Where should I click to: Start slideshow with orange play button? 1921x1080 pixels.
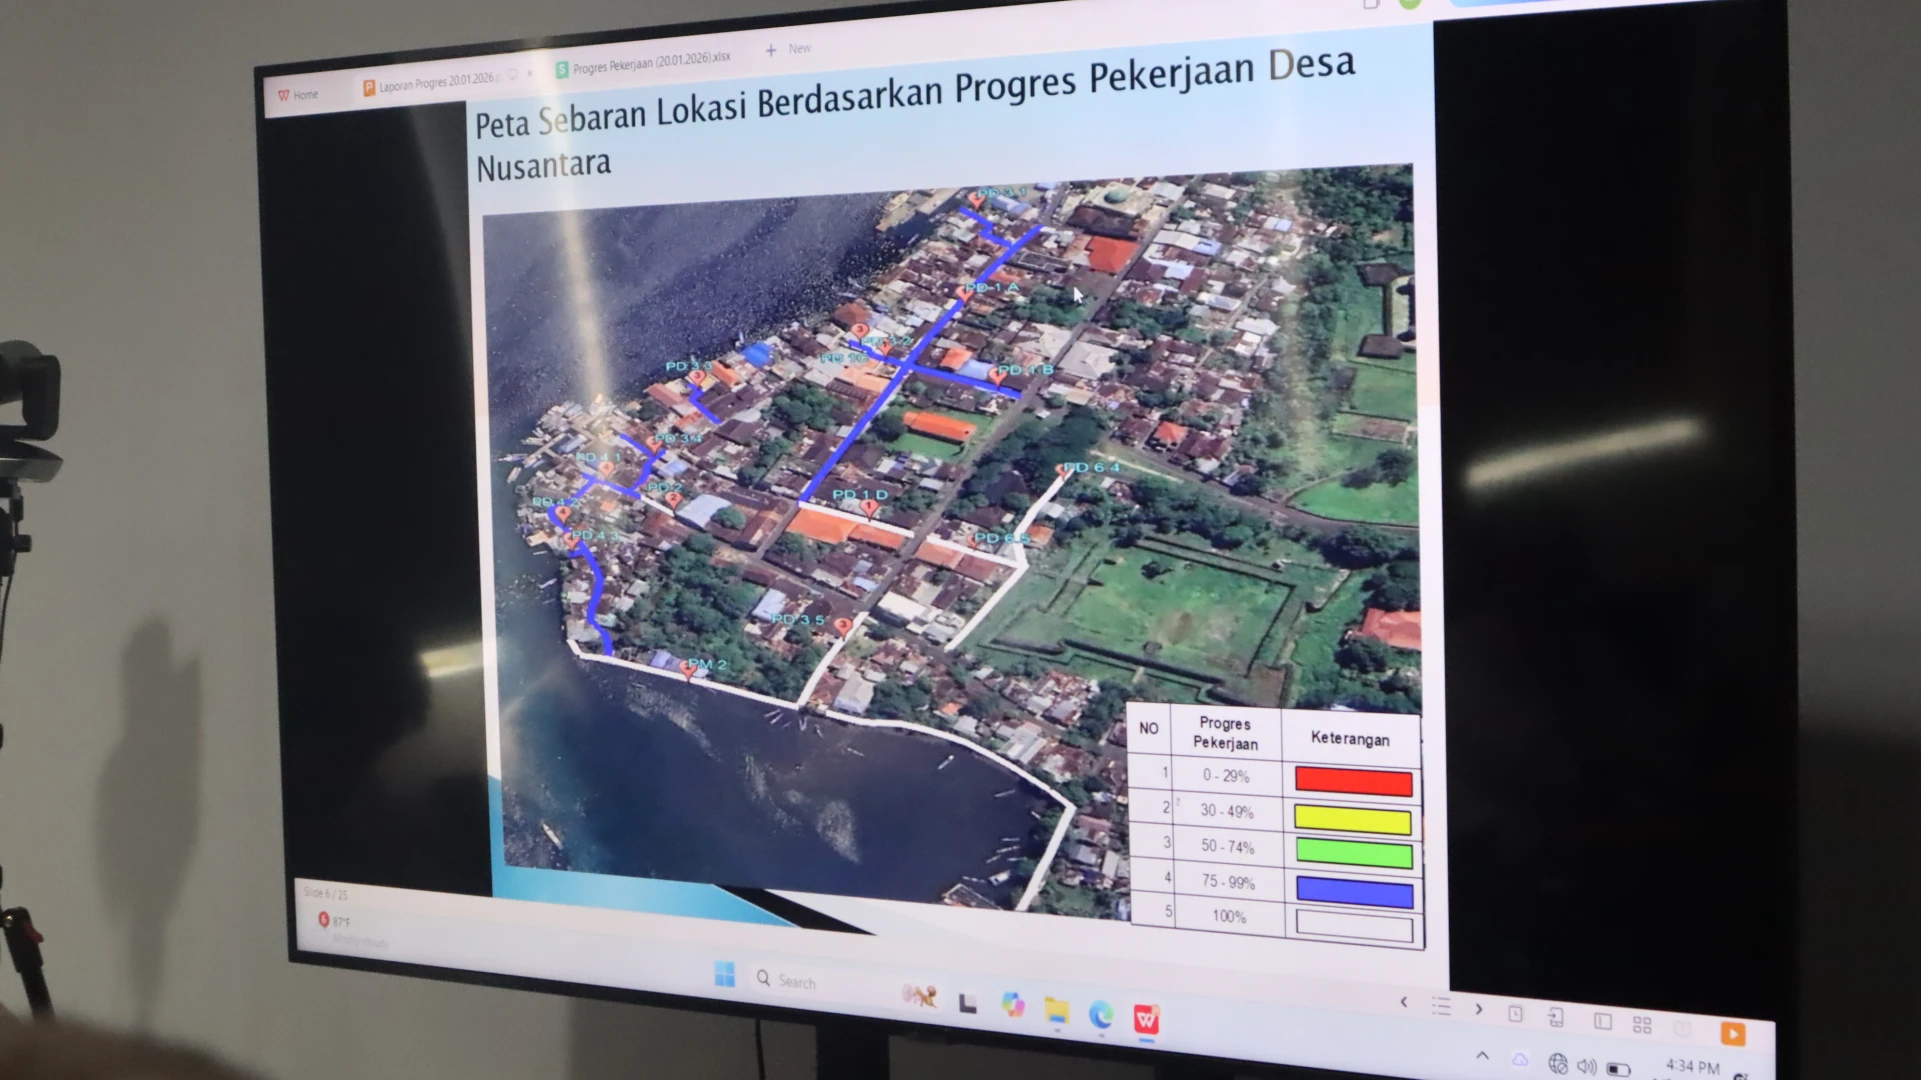coord(1732,1033)
